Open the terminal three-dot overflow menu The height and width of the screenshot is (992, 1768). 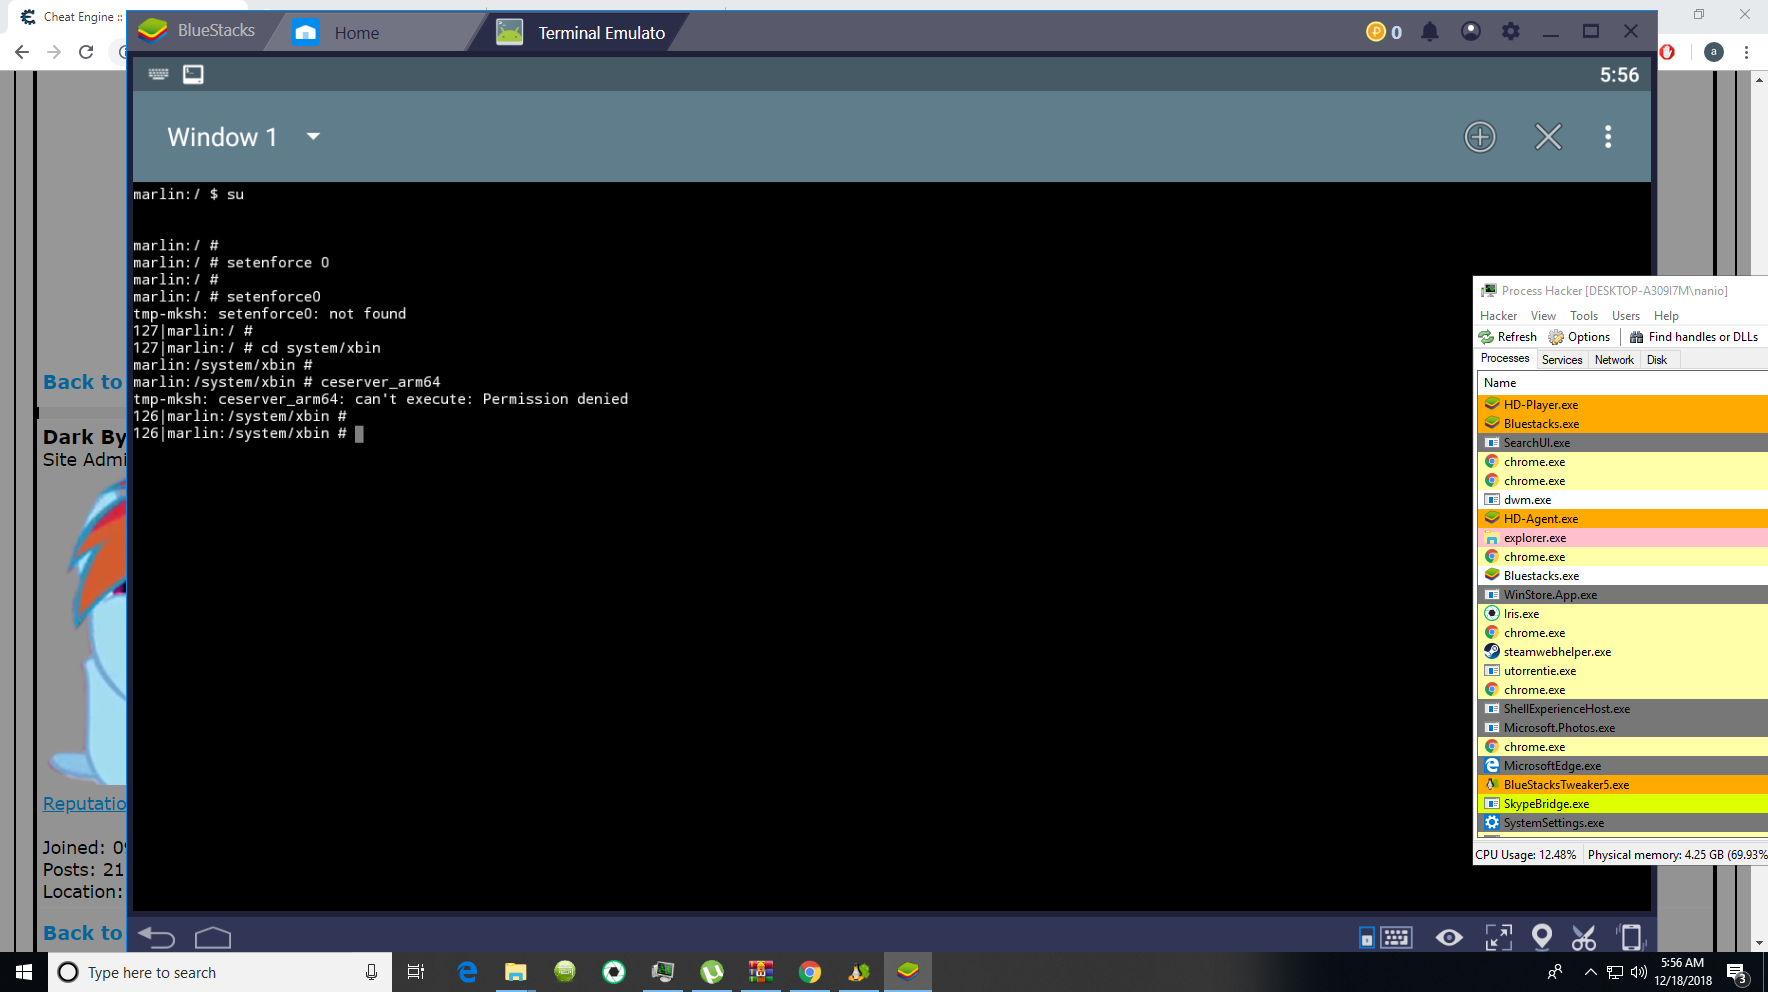click(1608, 137)
